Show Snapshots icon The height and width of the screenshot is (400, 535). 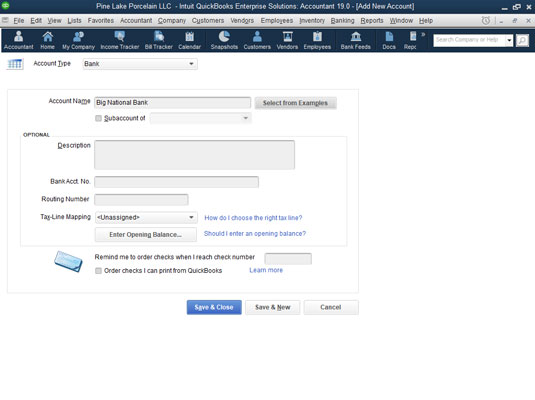tap(224, 40)
